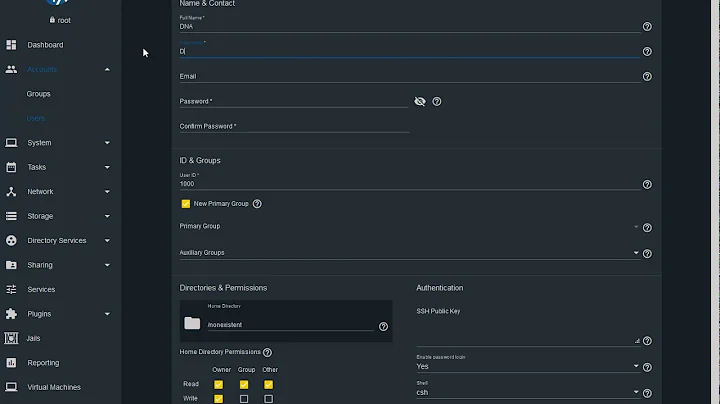
Task: Click the Network topology icon
Action: tap(11, 191)
